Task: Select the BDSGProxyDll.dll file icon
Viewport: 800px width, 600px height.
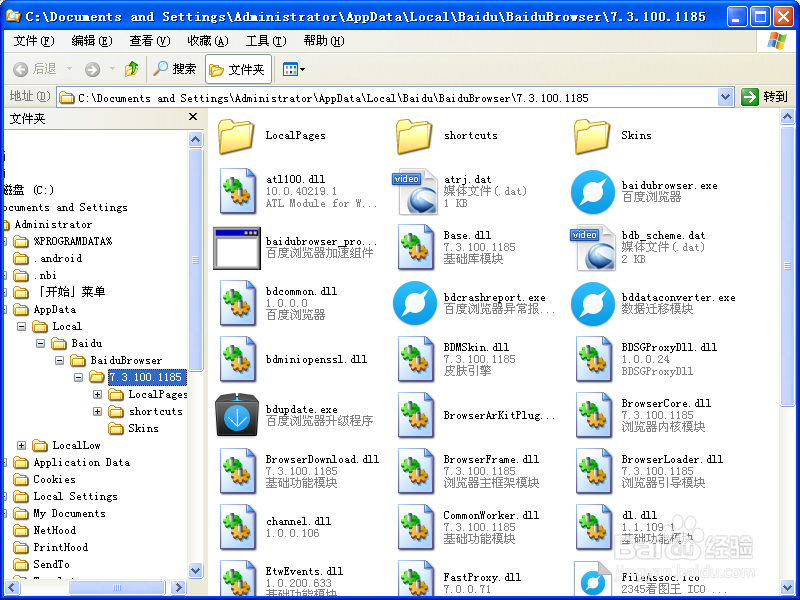Action: click(x=593, y=359)
